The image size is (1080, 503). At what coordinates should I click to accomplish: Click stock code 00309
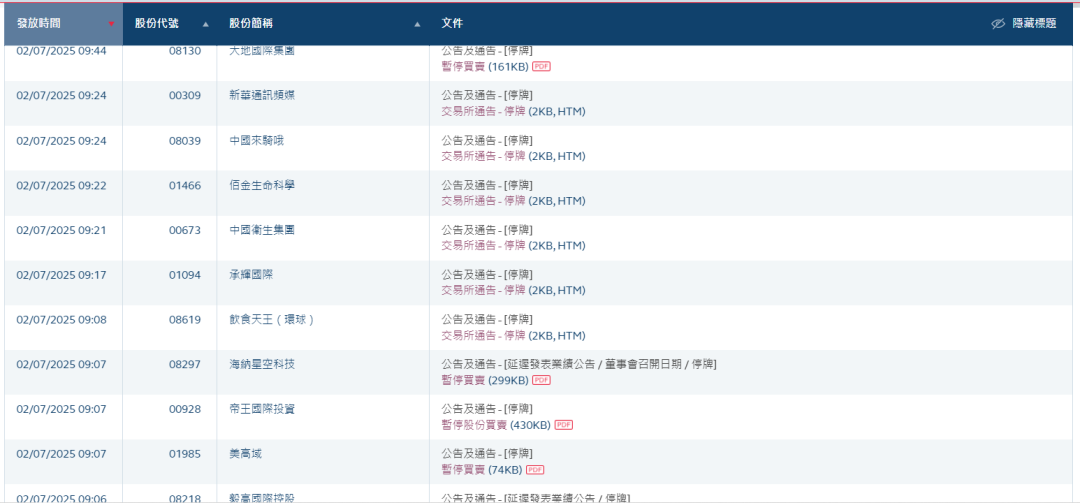(185, 95)
